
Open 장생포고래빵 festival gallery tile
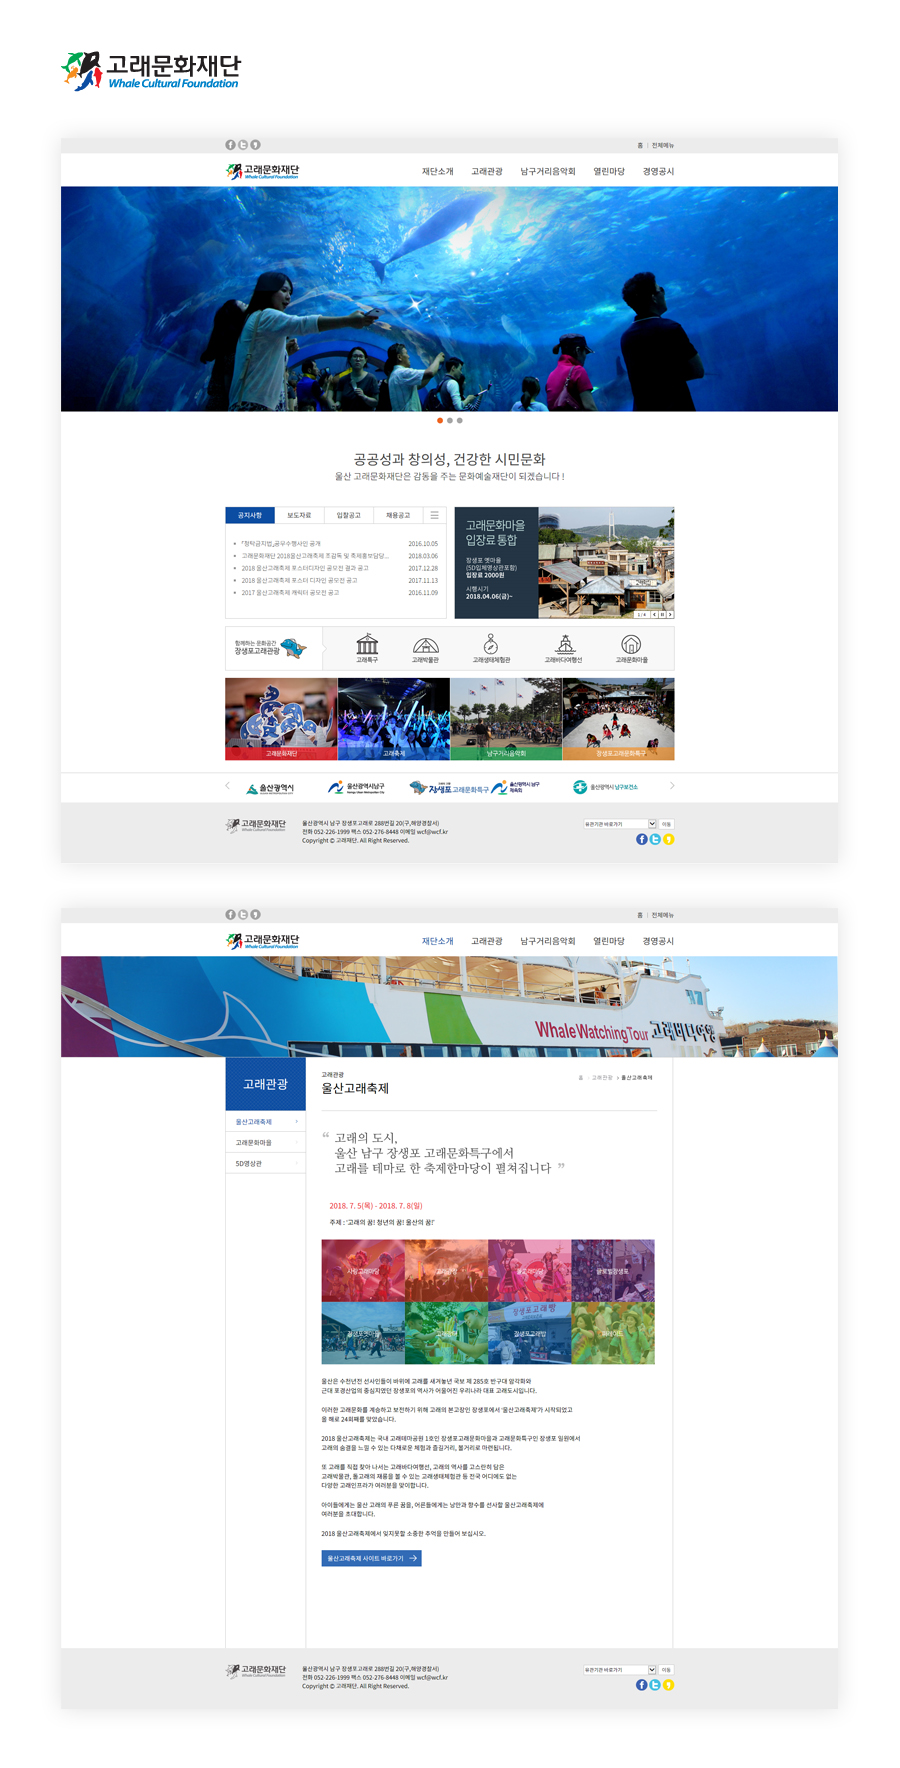click(x=530, y=1333)
